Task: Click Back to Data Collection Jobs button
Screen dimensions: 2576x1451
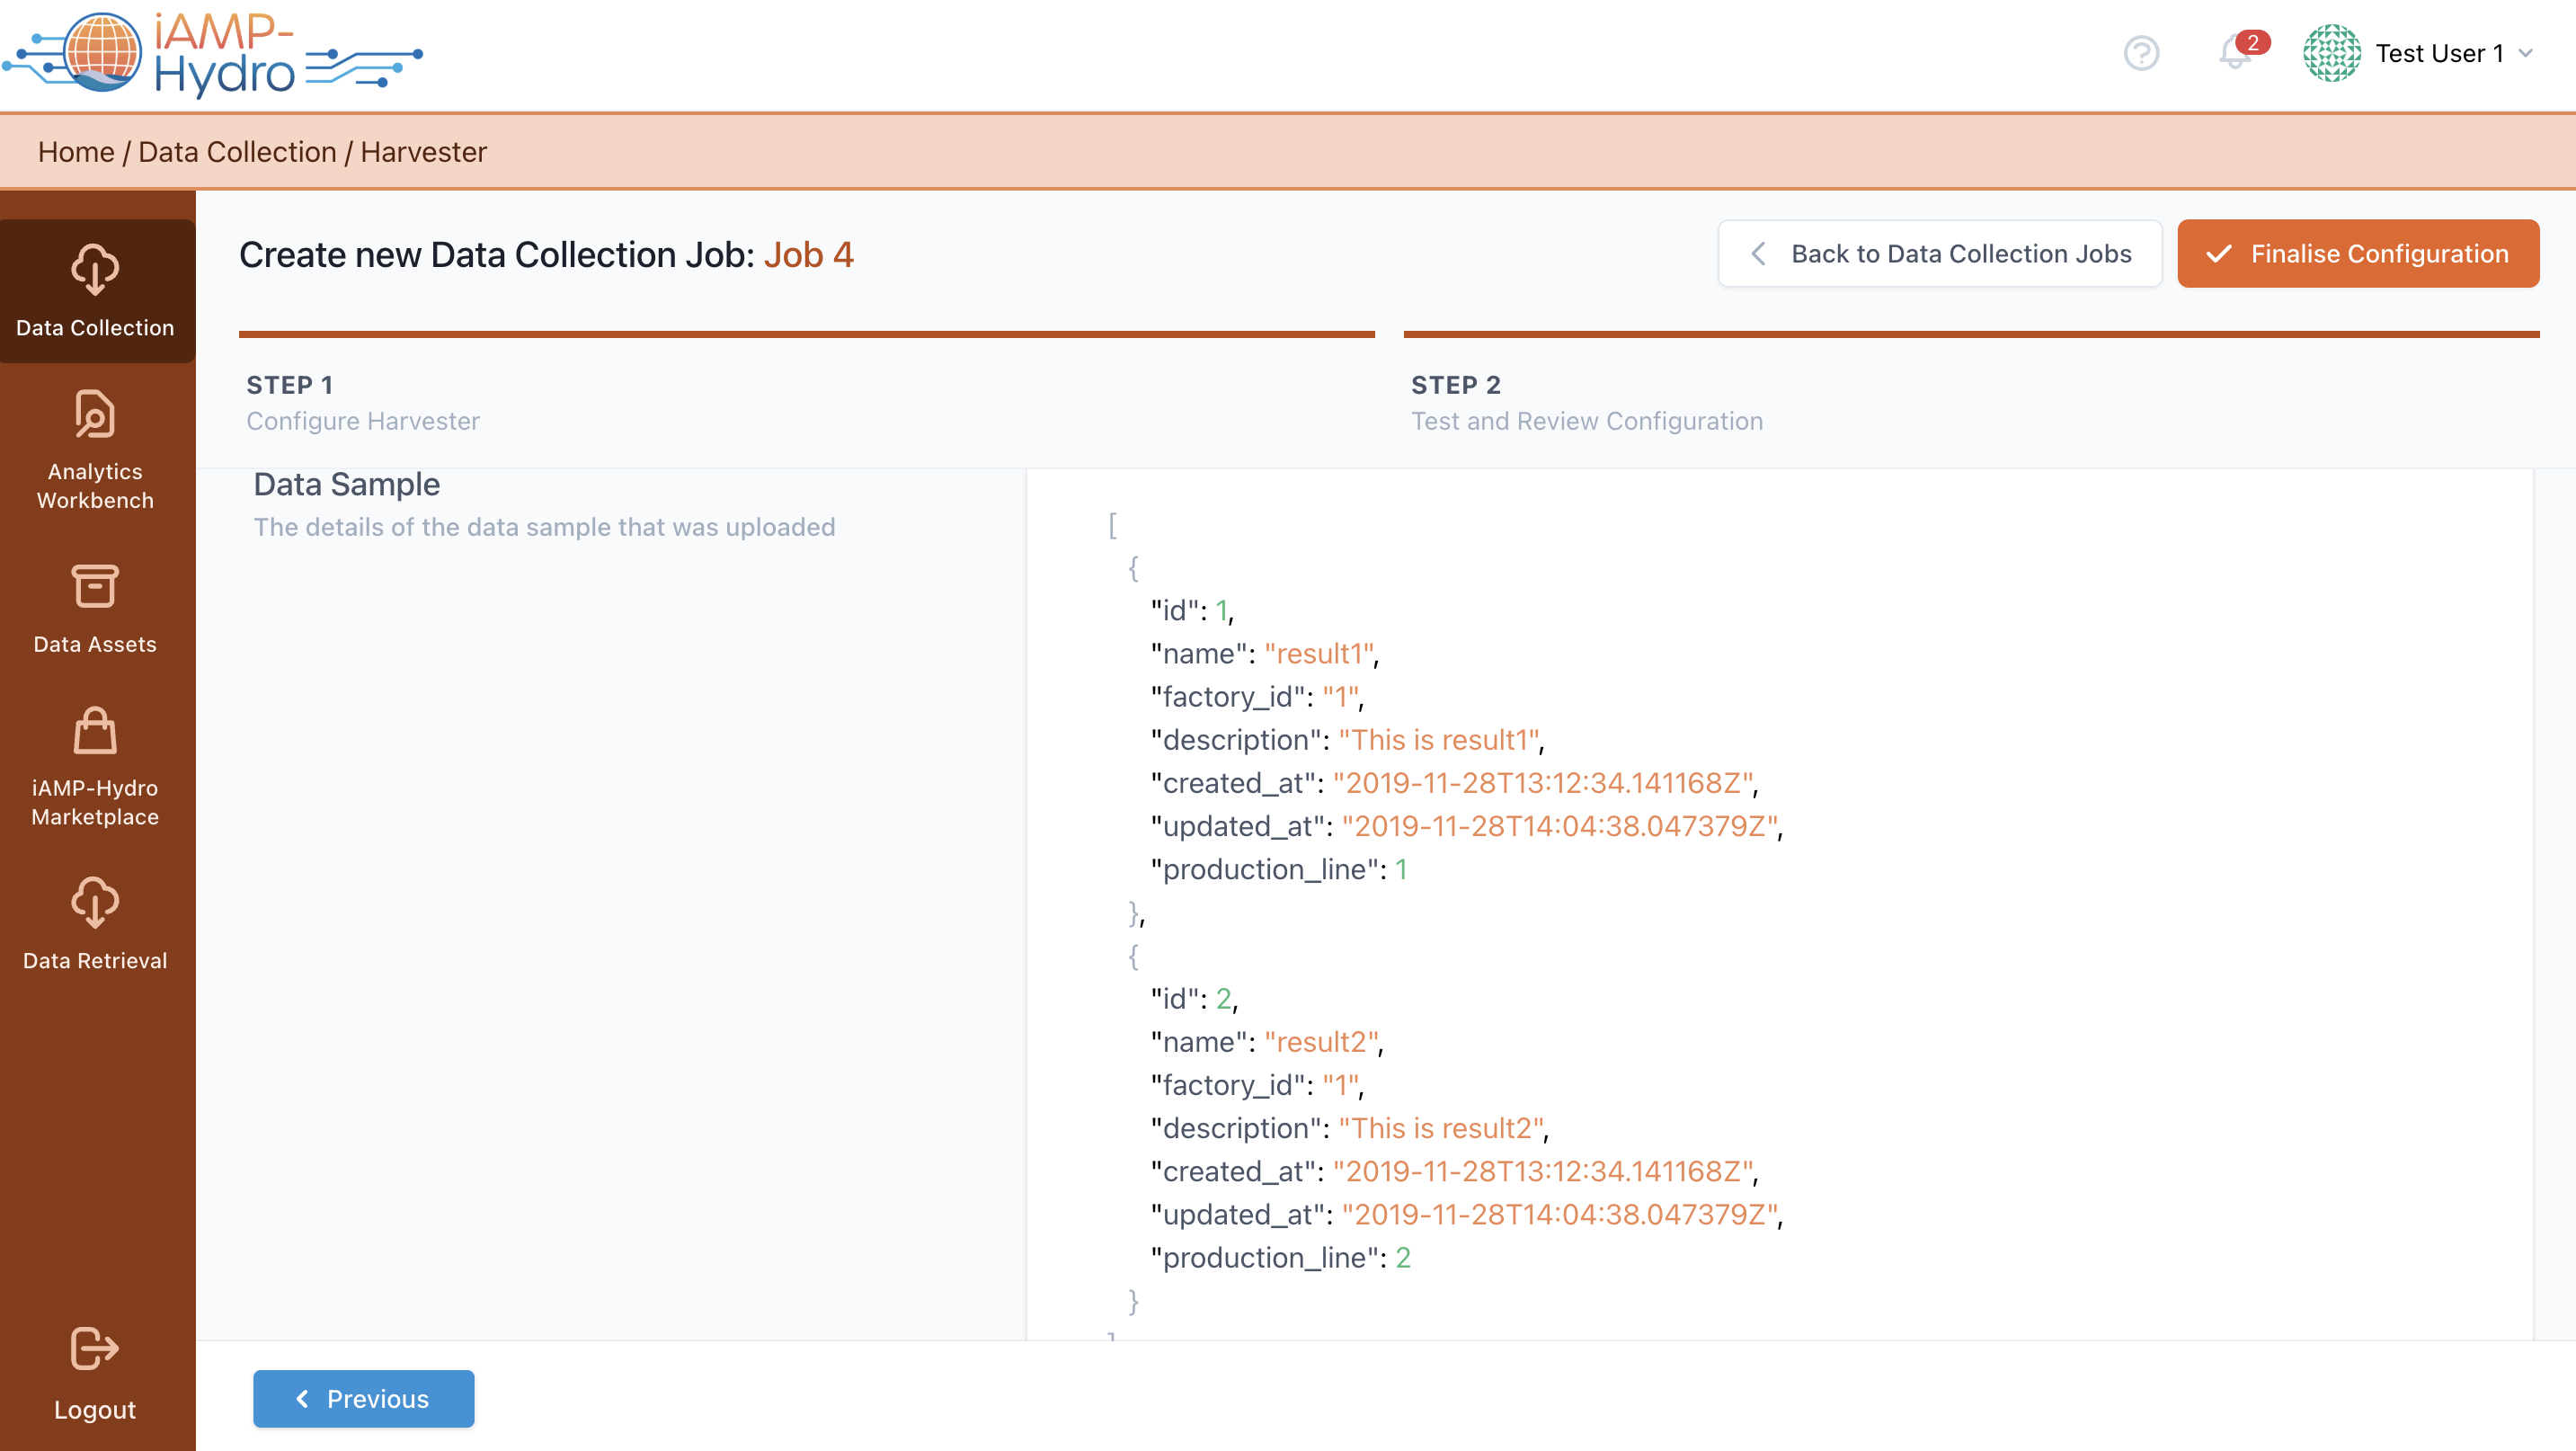Action: [1939, 254]
